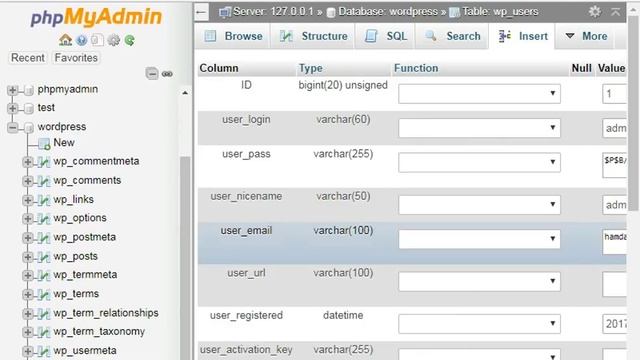This screenshot has height=360, width=640.
Task: Click the user_registered value field
Action: click(x=614, y=324)
